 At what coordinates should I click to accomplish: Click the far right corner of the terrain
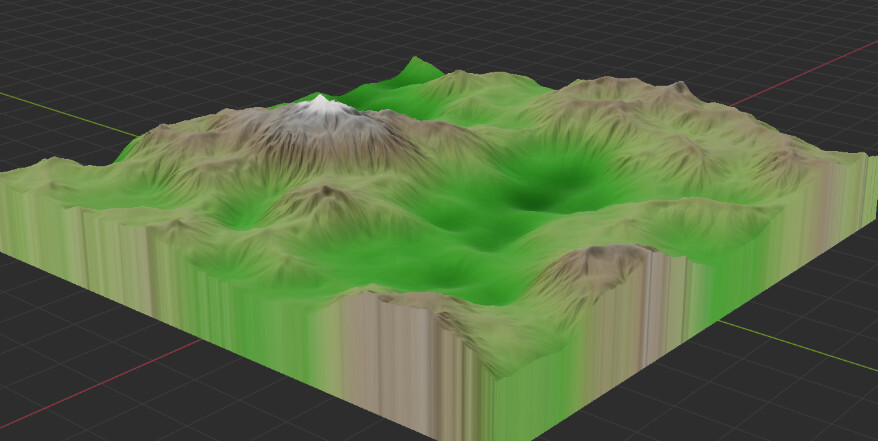click(866, 160)
